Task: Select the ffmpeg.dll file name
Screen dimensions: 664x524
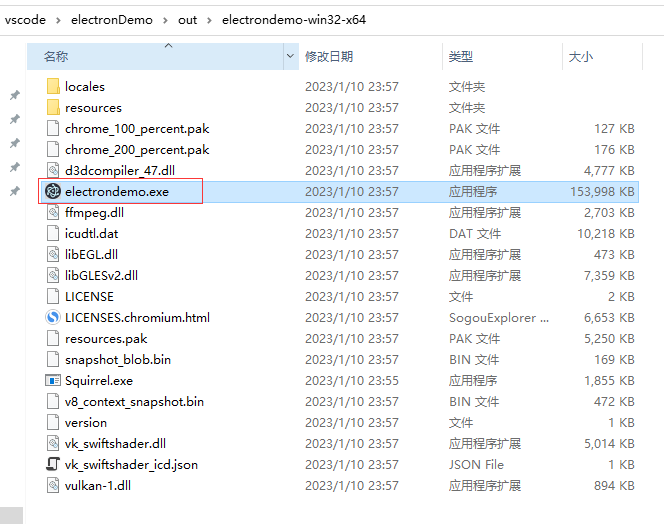Action: pyautogui.click(x=94, y=212)
